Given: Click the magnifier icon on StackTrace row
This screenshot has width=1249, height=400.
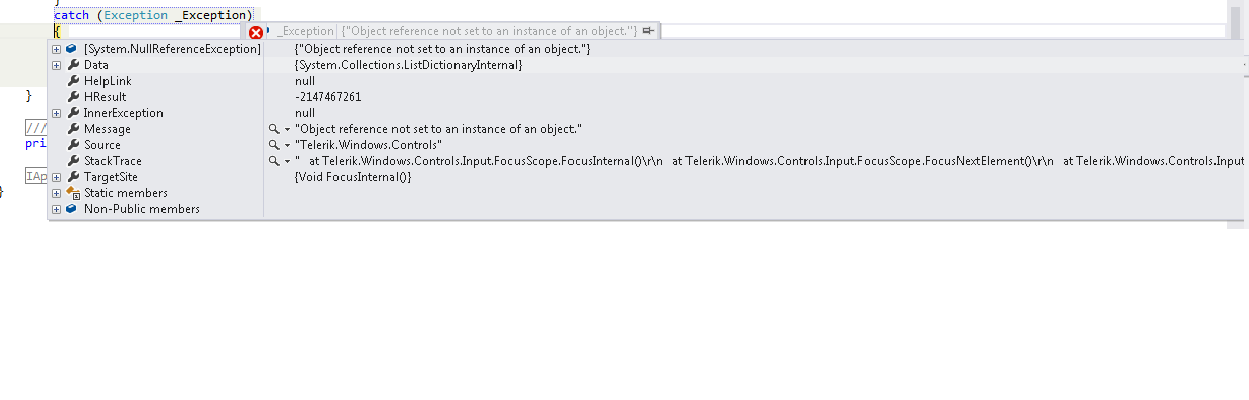Looking at the screenshot, I should tap(274, 161).
